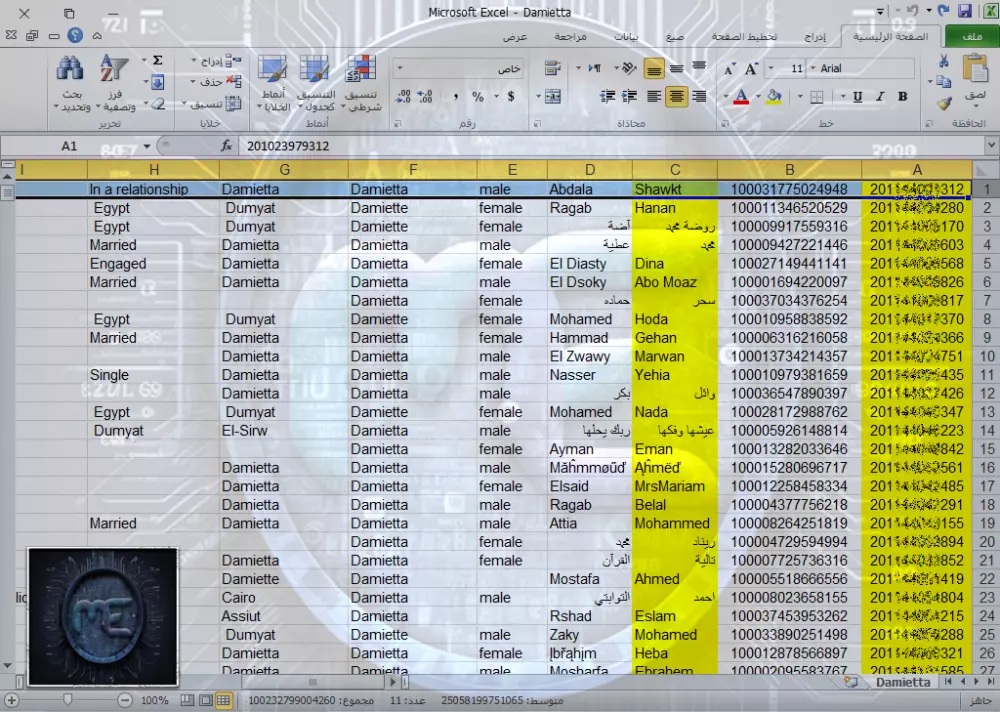Image resolution: width=1000 pixels, height=712 pixels.
Task: Open the Paste (لصق) options arrow
Action: click(x=975, y=105)
